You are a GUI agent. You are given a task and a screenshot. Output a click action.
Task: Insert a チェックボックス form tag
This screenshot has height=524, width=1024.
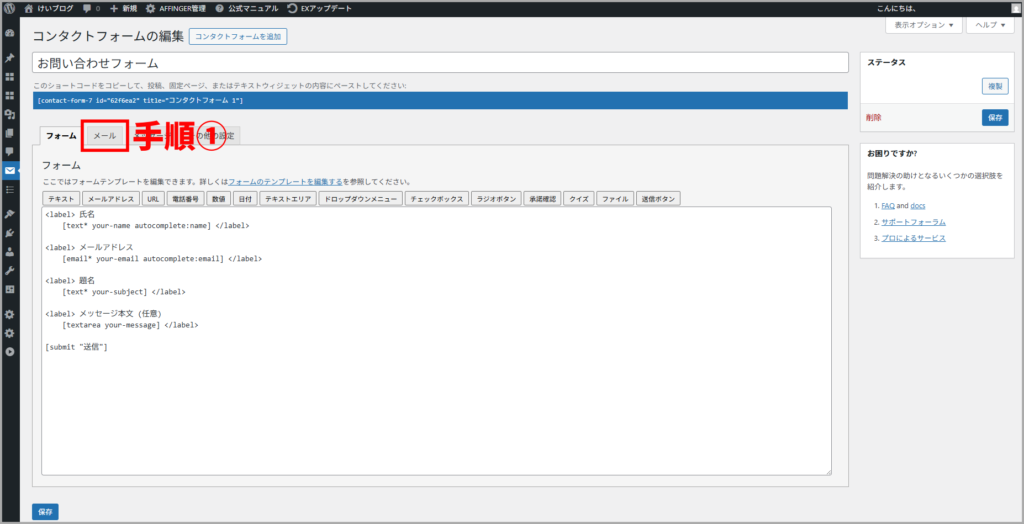(437, 199)
